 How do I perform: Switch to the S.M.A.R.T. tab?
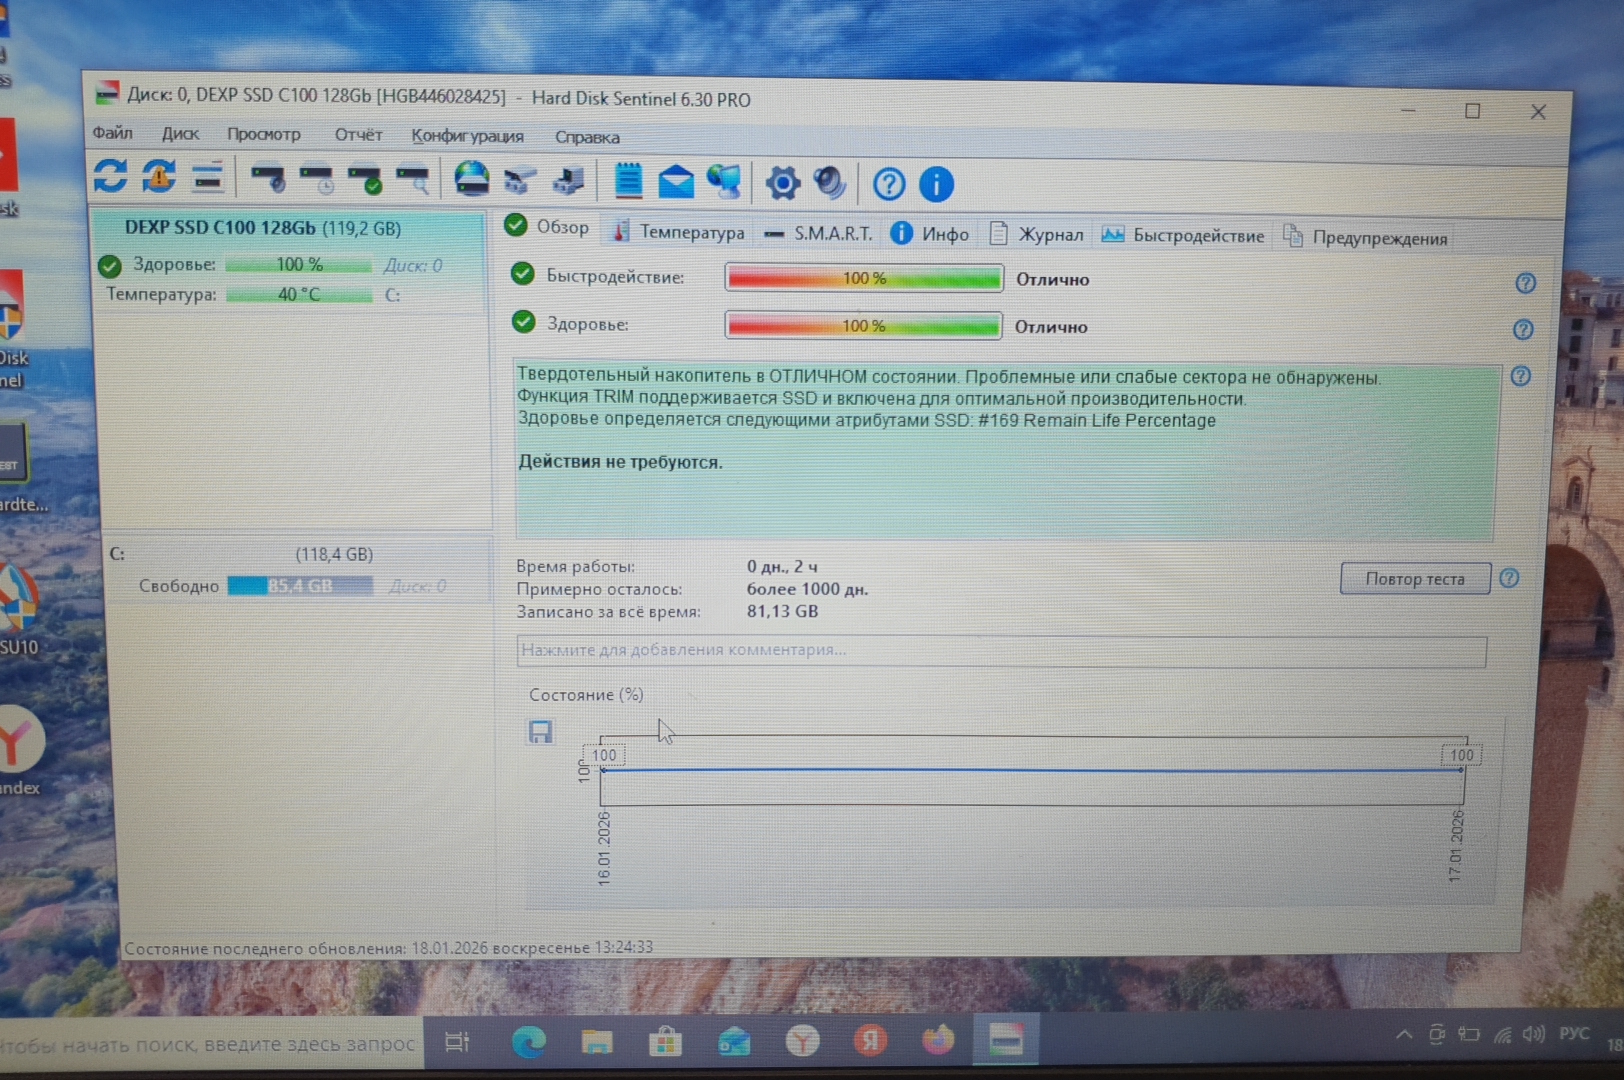[x=819, y=233]
